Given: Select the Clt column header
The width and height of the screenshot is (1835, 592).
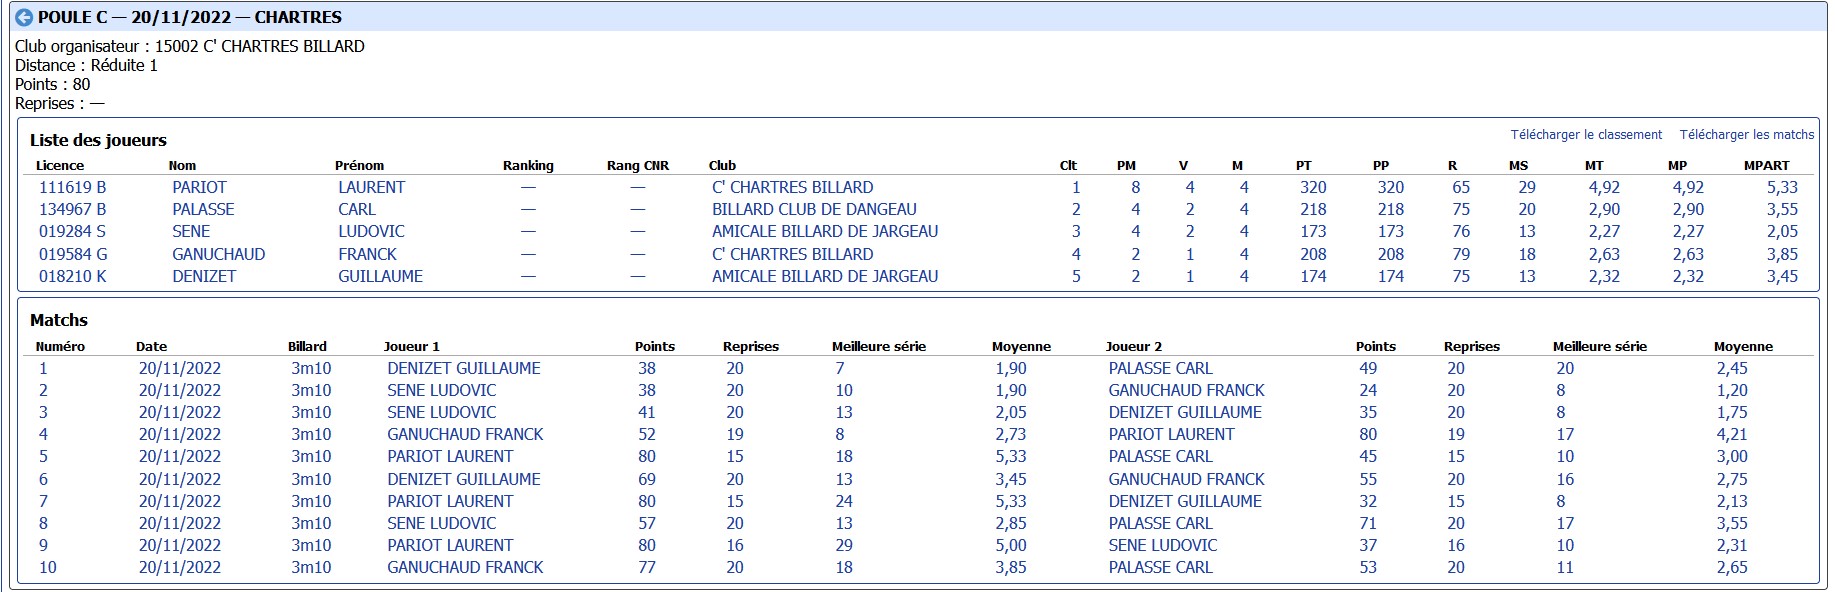Looking at the screenshot, I should [x=1068, y=165].
